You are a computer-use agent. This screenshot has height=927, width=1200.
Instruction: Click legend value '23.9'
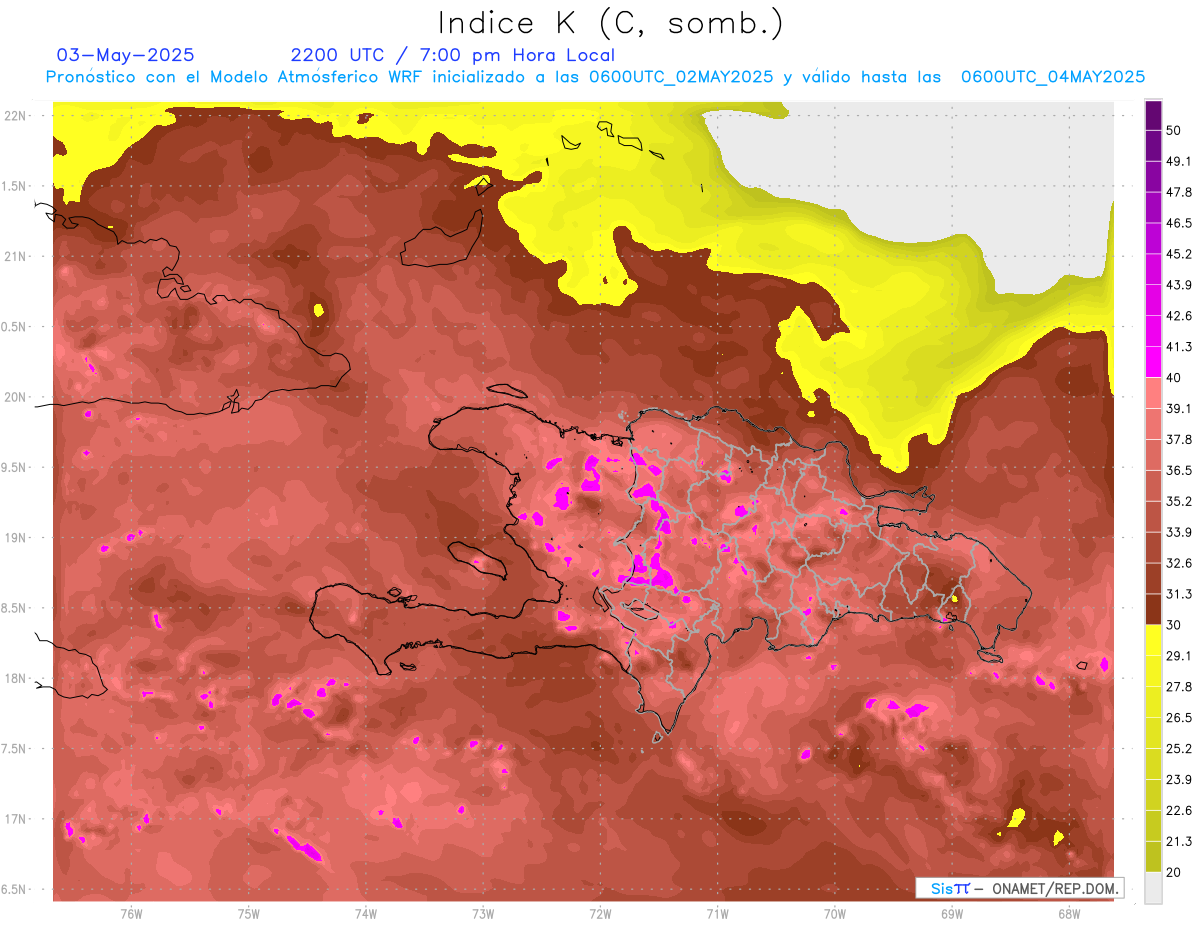pyautogui.click(x=1179, y=779)
